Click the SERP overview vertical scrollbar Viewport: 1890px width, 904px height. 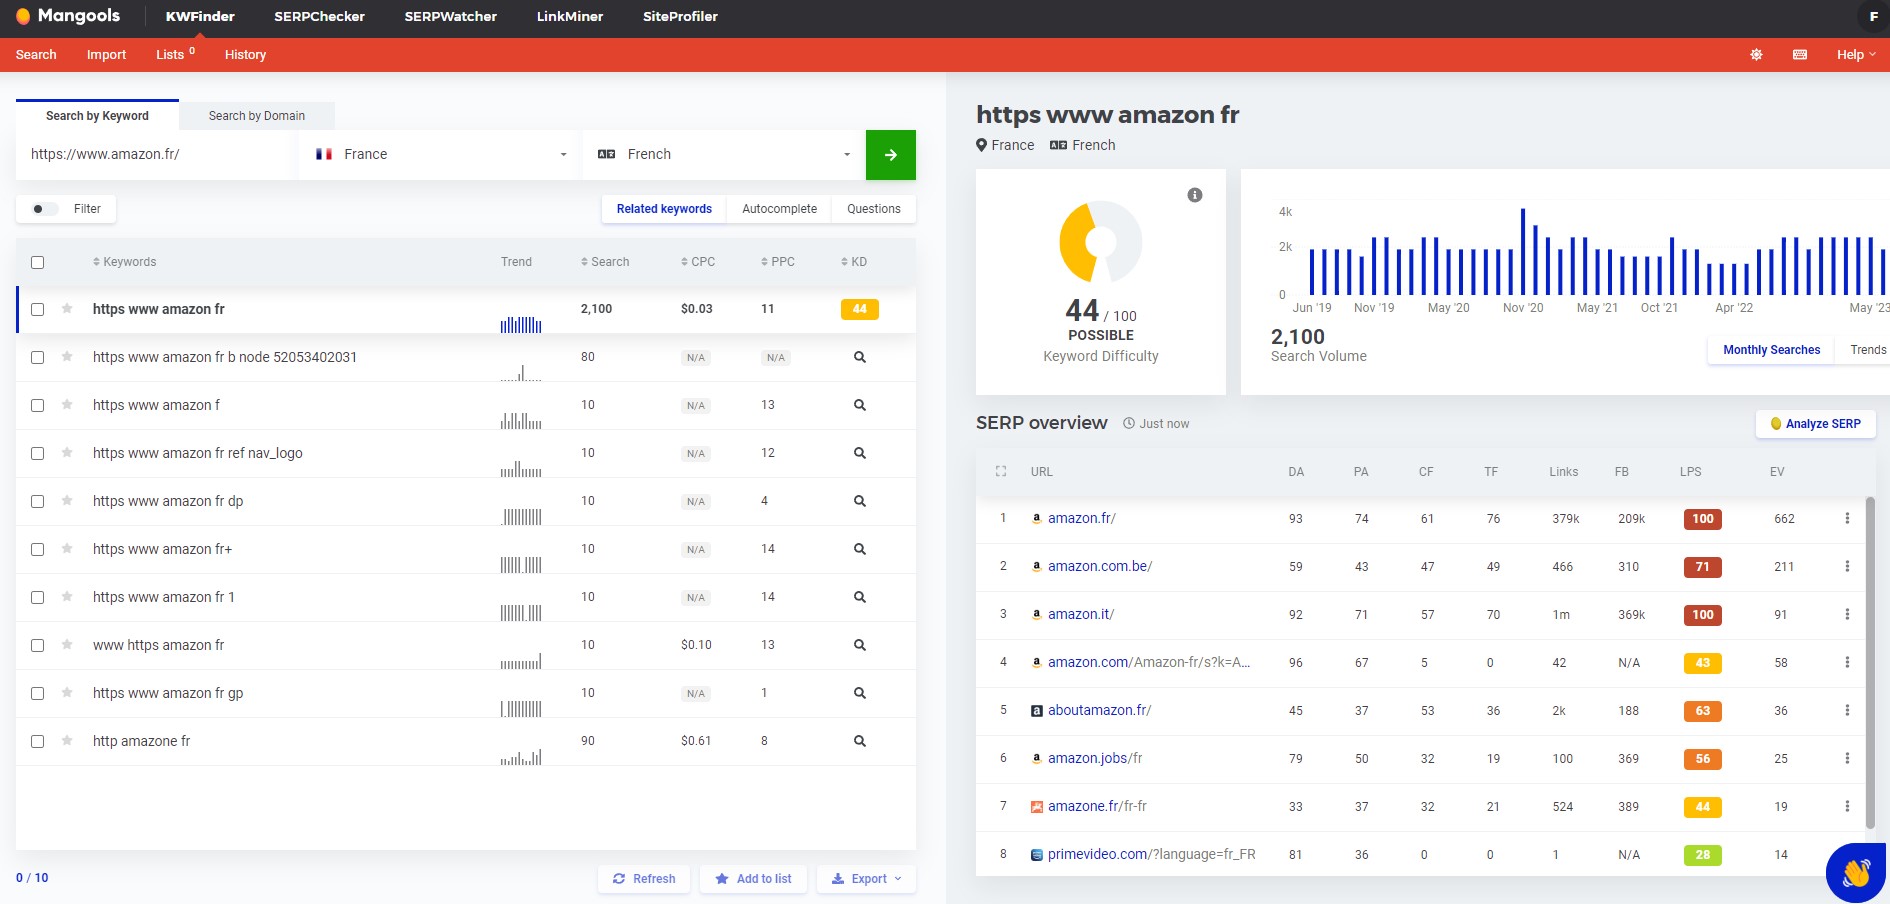coord(1870,662)
